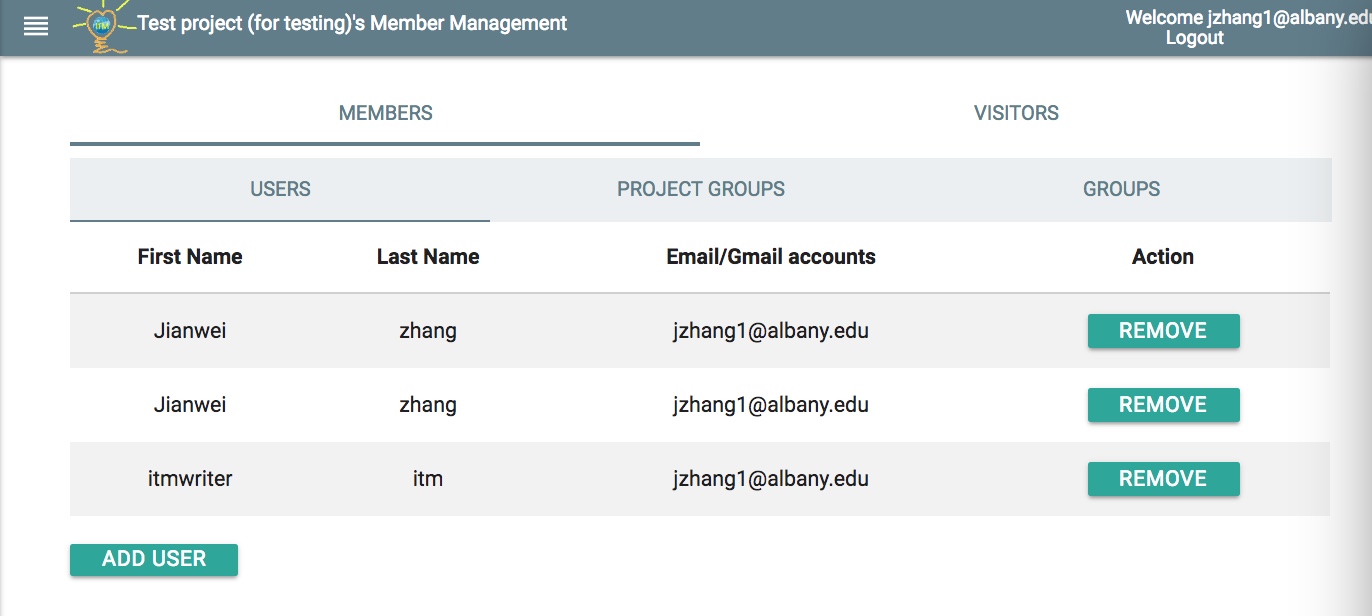This screenshot has width=1372, height=616.
Task: Click the Email/Gmail accounts column header
Action: tap(771, 256)
